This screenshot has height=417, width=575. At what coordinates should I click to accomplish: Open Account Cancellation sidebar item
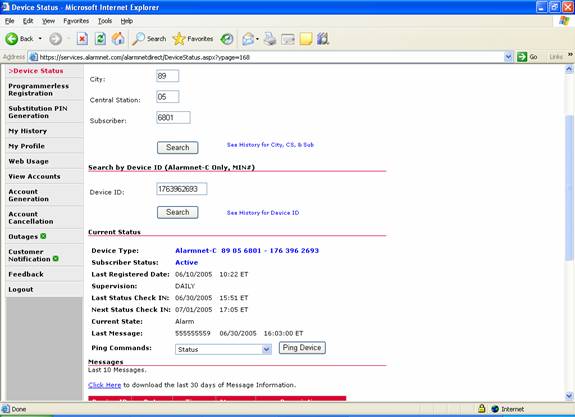click(31, 217)
